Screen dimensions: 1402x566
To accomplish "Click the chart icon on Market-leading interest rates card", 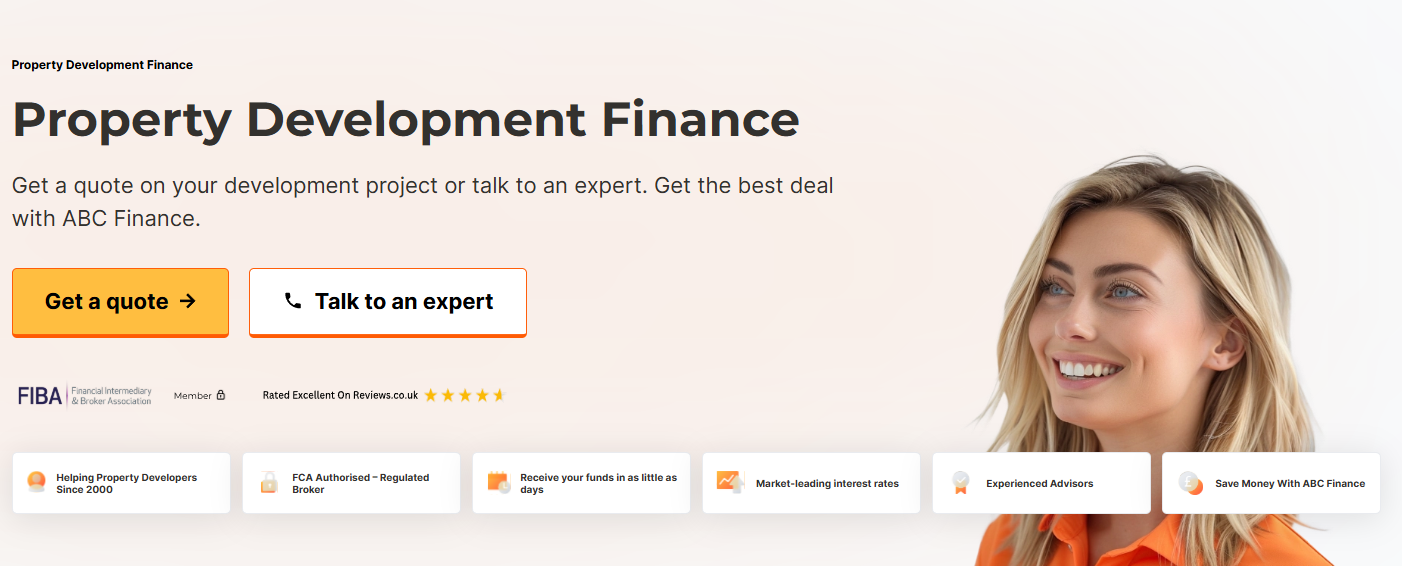I will (x=730, y=482).
